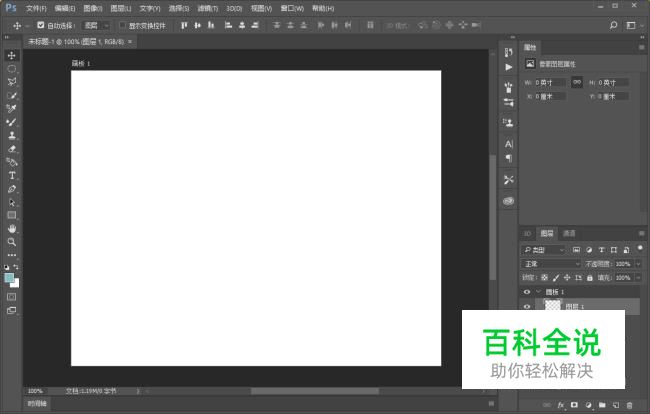
Task: Toggle lock transparent pixels in layers panel
Action: (x=544, y=278)
